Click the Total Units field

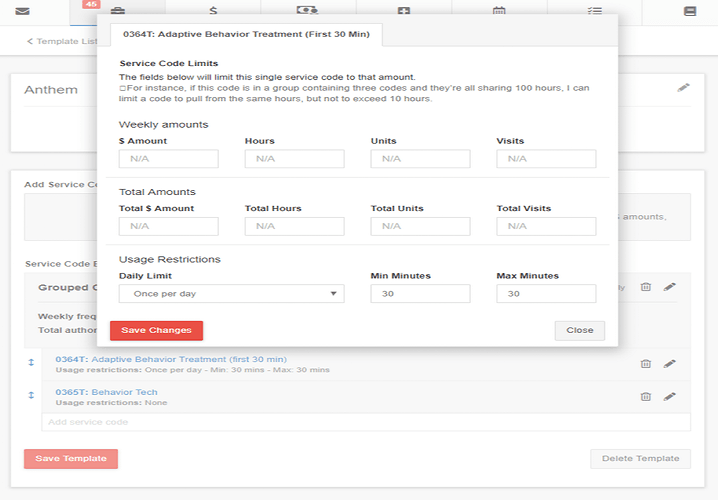[420, 226]
